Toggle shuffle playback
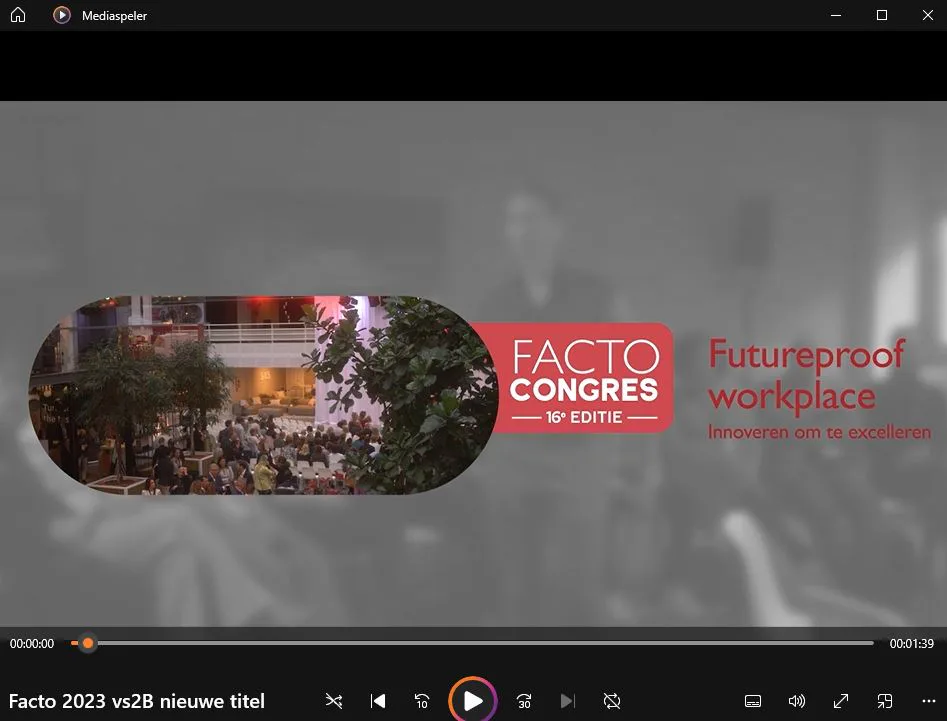The width and height of the screenshot is (947, 721). click(333, 700)
